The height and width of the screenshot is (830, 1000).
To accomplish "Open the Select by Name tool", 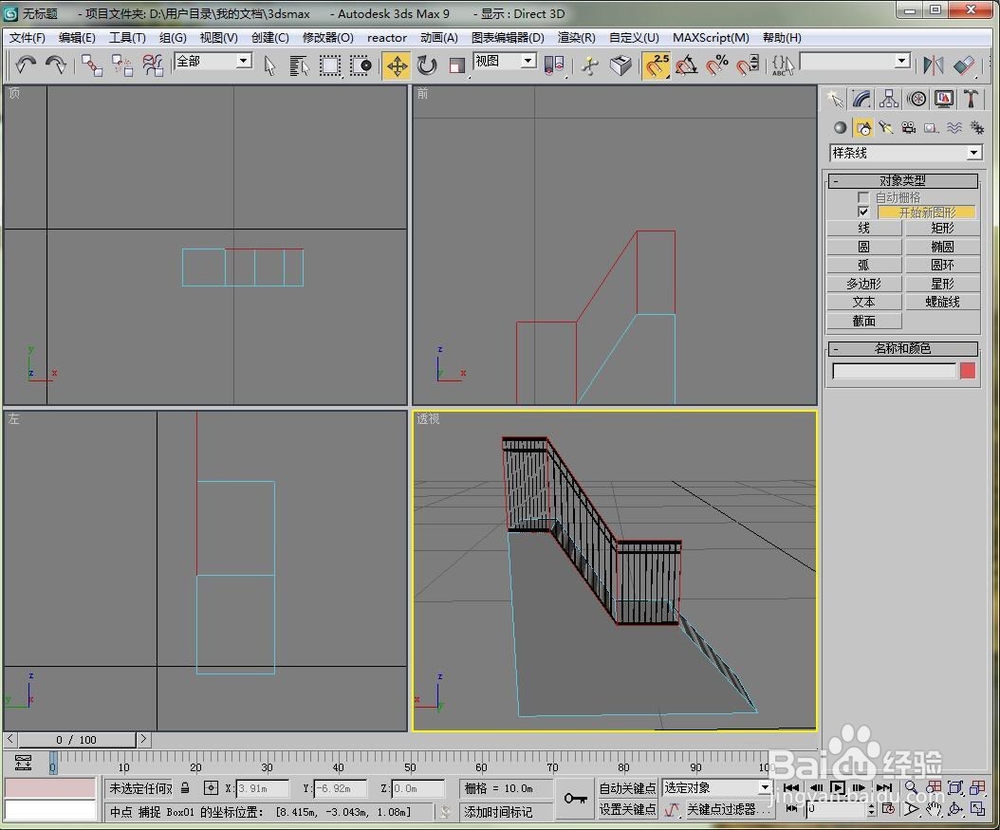I will pyautogui.click(x=299, y=66).
